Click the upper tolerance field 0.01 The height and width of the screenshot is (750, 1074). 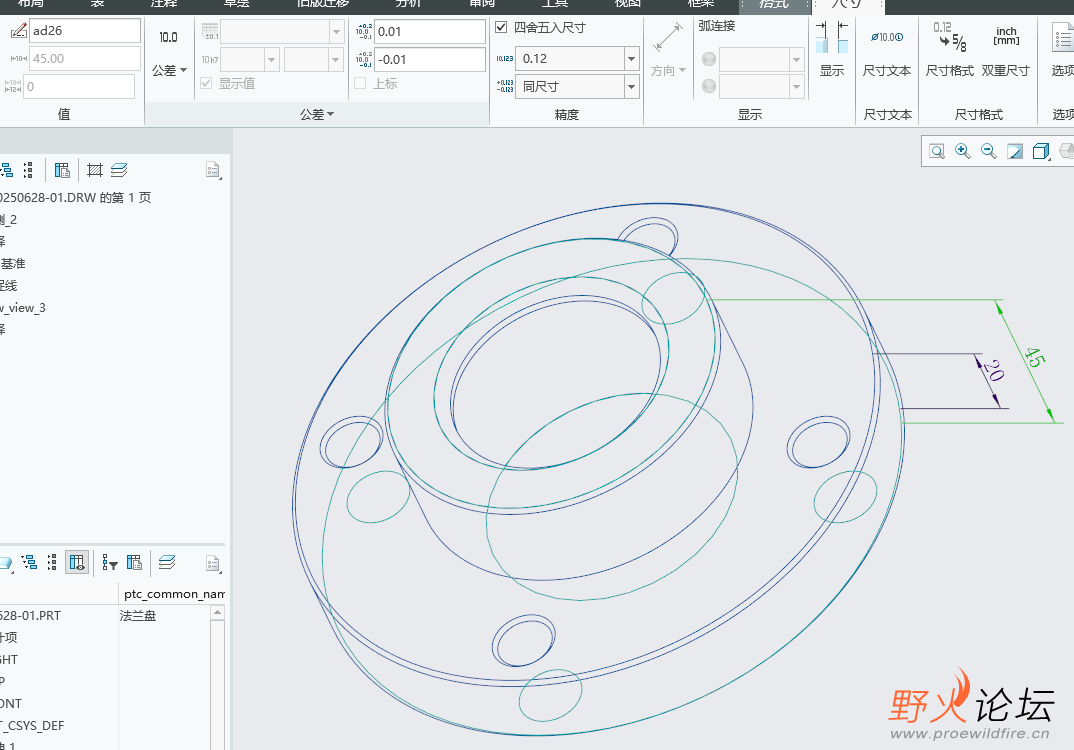click(430, 32)
